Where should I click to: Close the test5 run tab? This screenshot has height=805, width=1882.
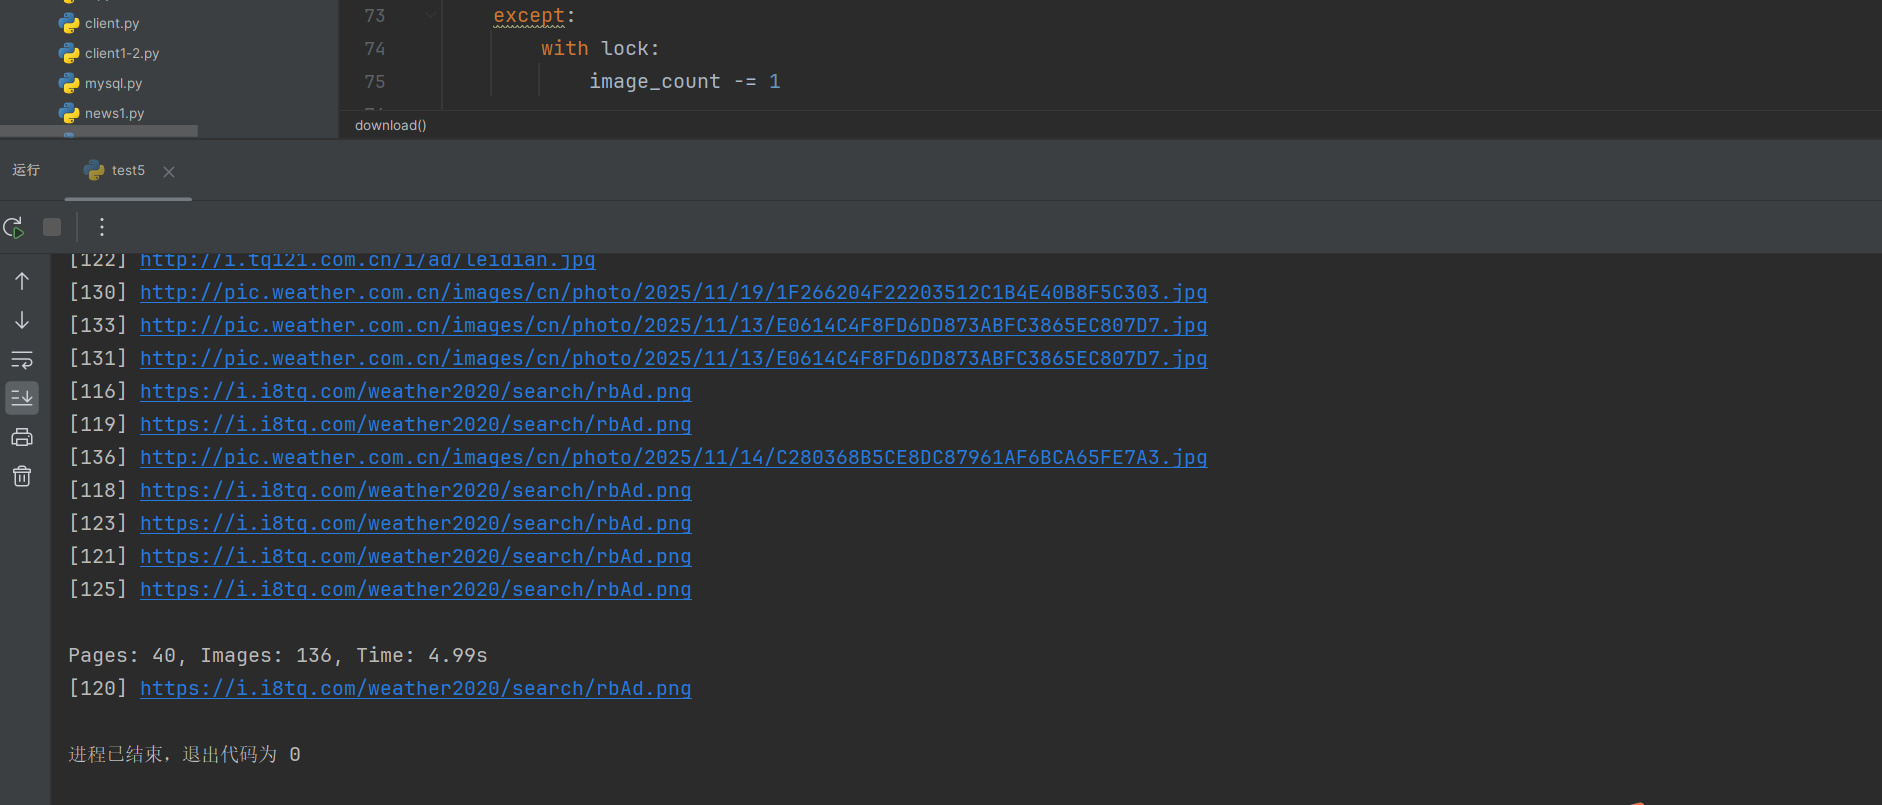coord(169,172)
